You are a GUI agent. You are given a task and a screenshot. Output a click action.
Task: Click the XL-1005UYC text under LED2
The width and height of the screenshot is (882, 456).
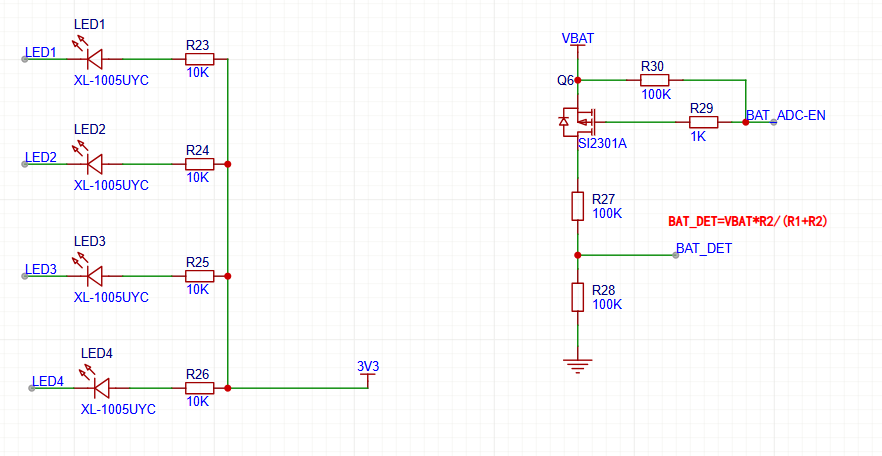[x=111, y=185]
